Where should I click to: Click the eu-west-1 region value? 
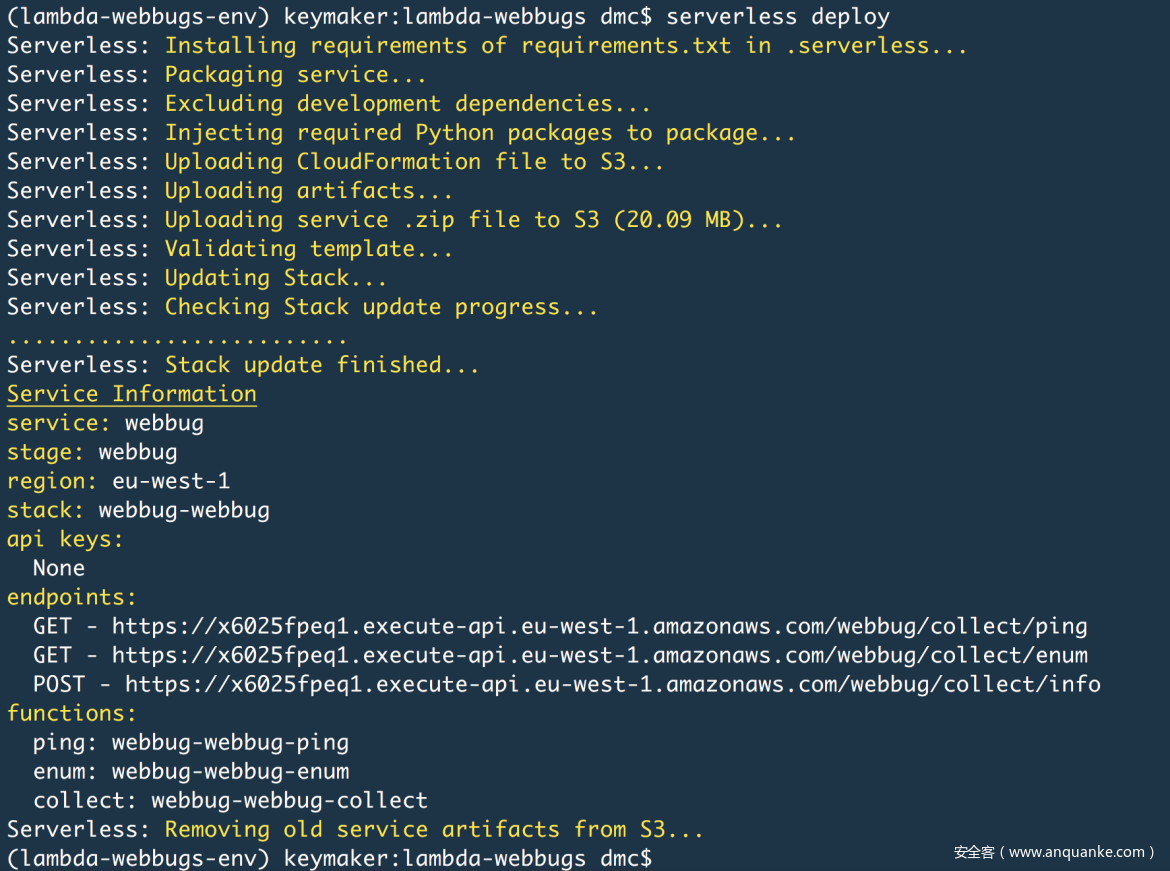(171, 481)
